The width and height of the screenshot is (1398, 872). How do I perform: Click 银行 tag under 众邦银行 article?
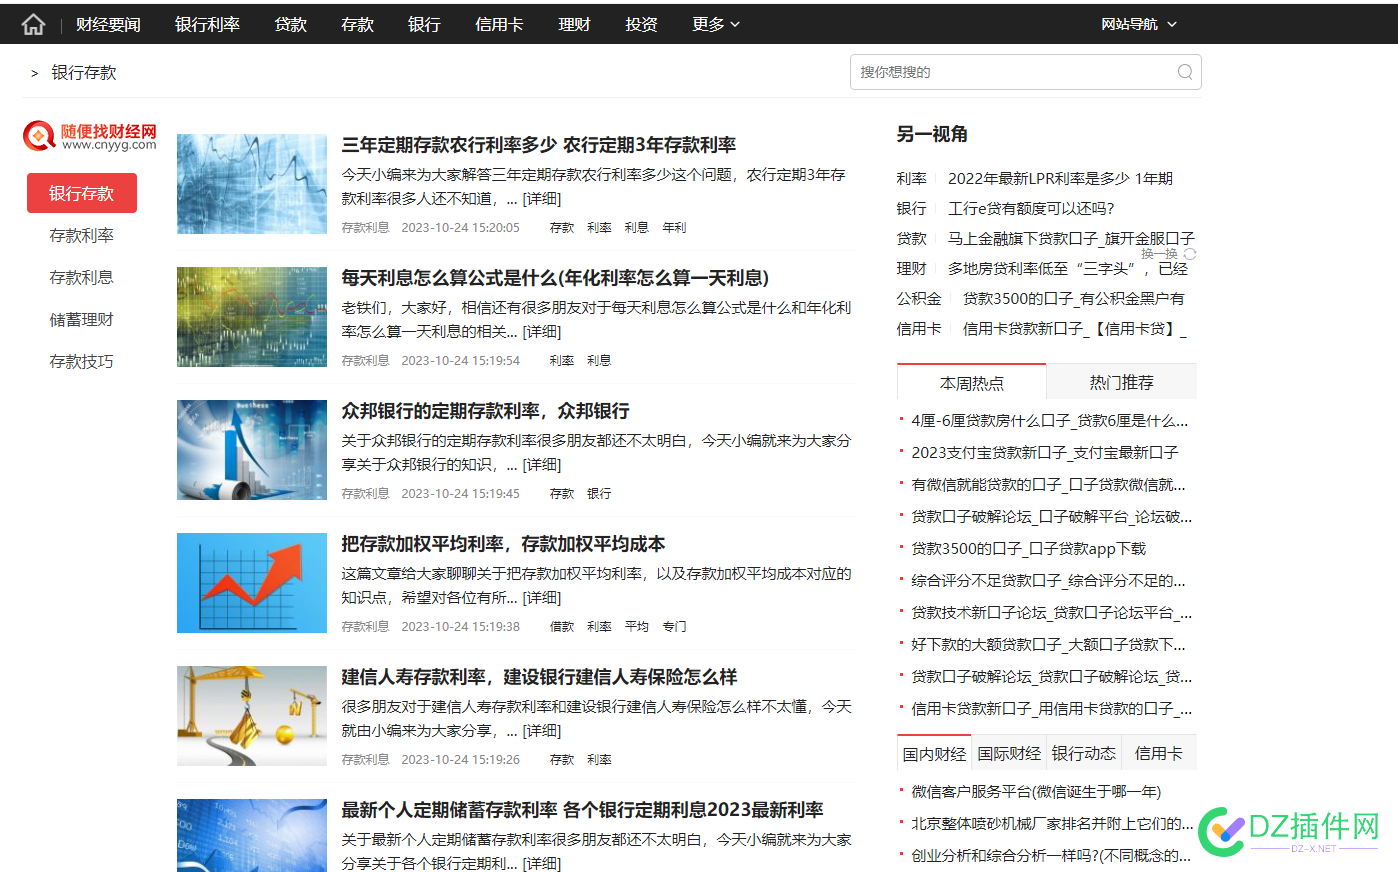[x=599, y=494]
